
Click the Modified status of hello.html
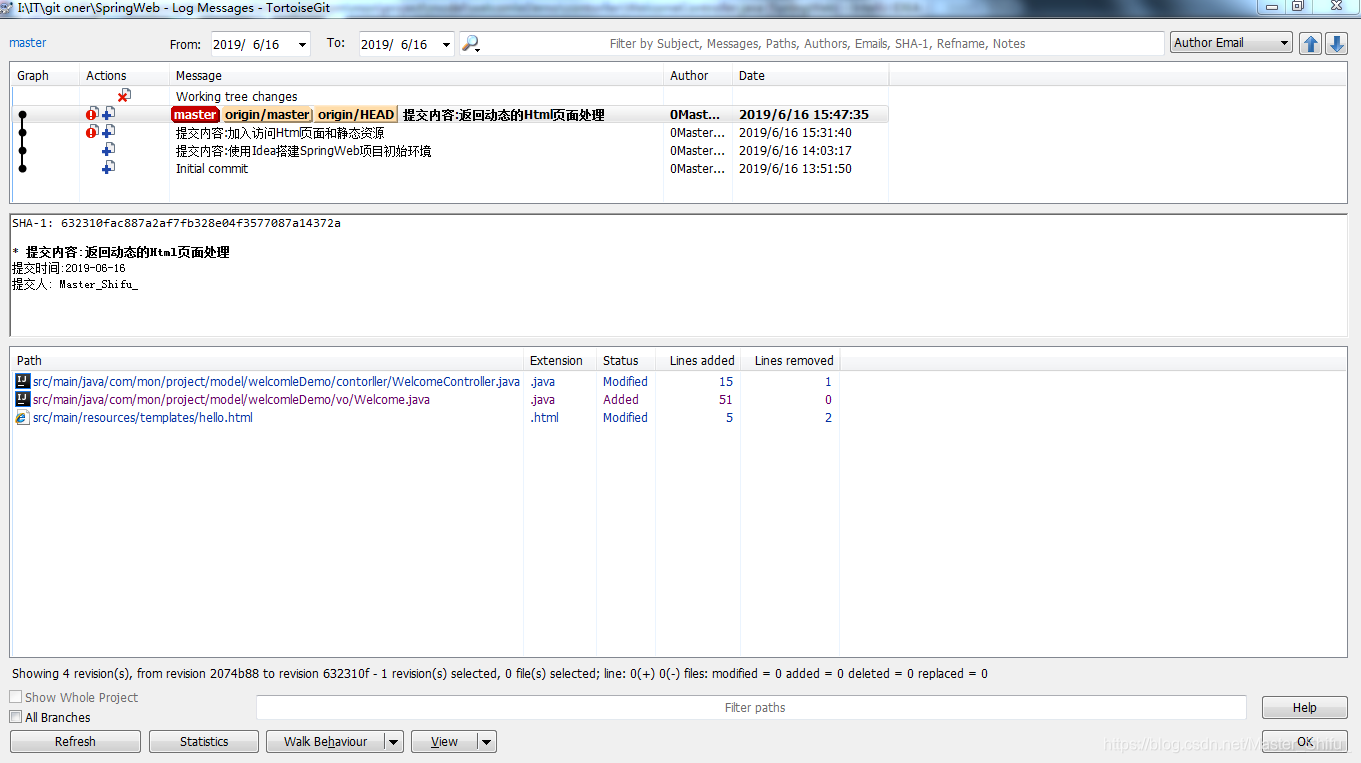coord(625,417)
